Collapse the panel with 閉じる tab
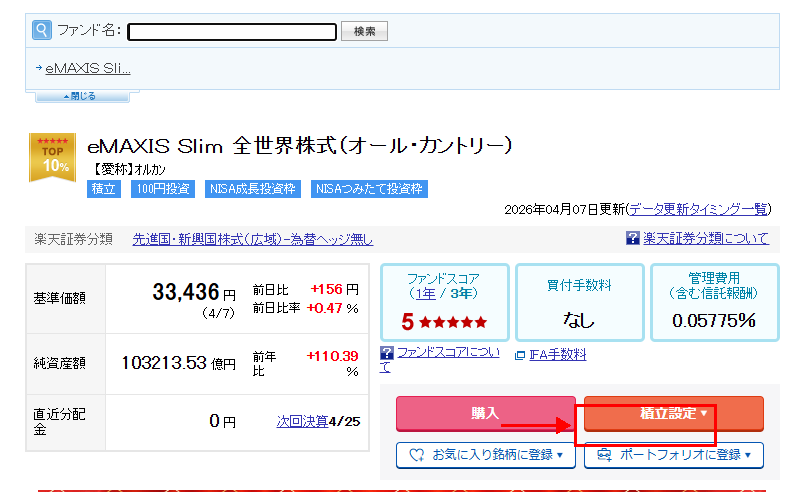 coord(82,96)
